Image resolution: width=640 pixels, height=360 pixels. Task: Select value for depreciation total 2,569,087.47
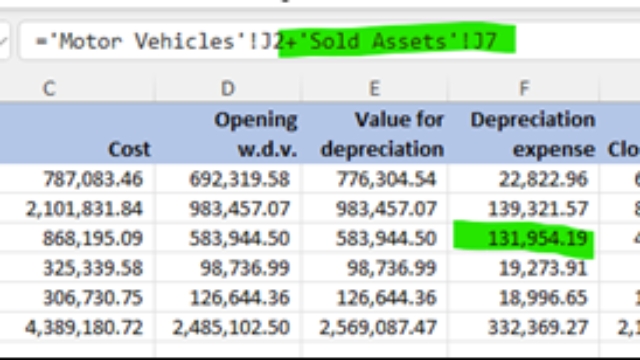click(x=374, y=327)
